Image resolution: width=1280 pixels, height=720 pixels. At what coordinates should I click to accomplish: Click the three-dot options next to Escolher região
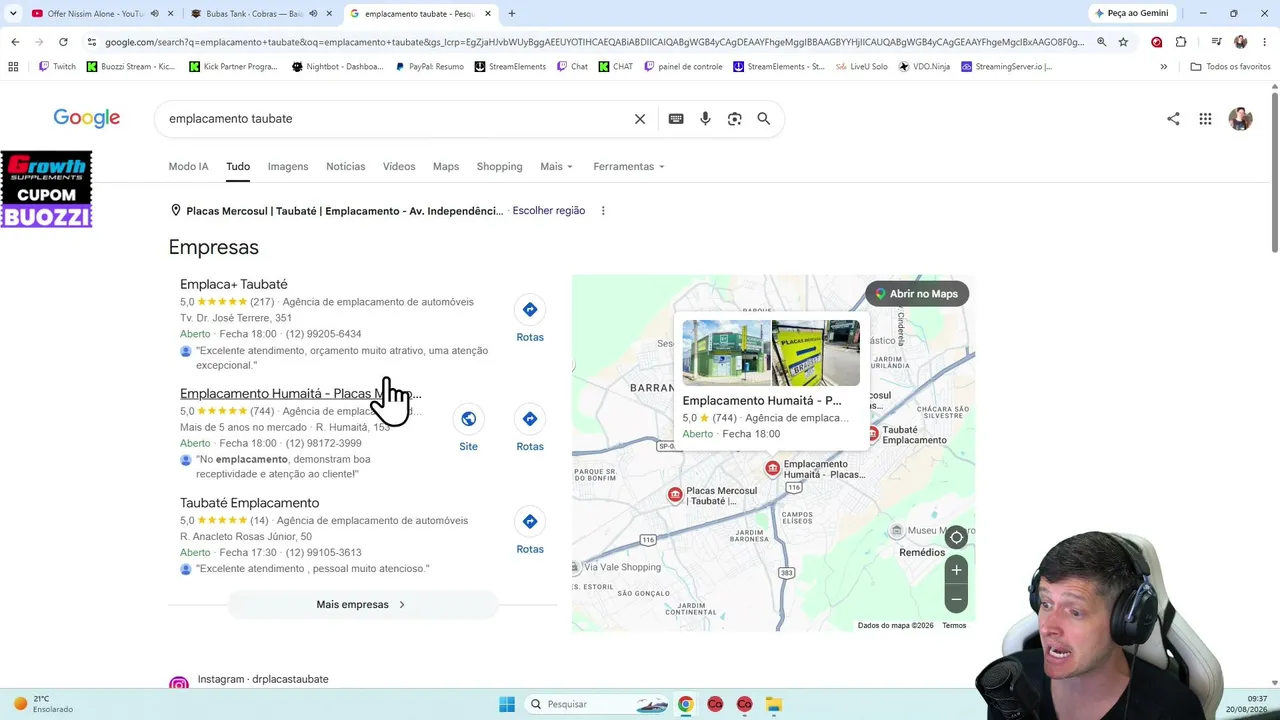[x=602, y=211]
